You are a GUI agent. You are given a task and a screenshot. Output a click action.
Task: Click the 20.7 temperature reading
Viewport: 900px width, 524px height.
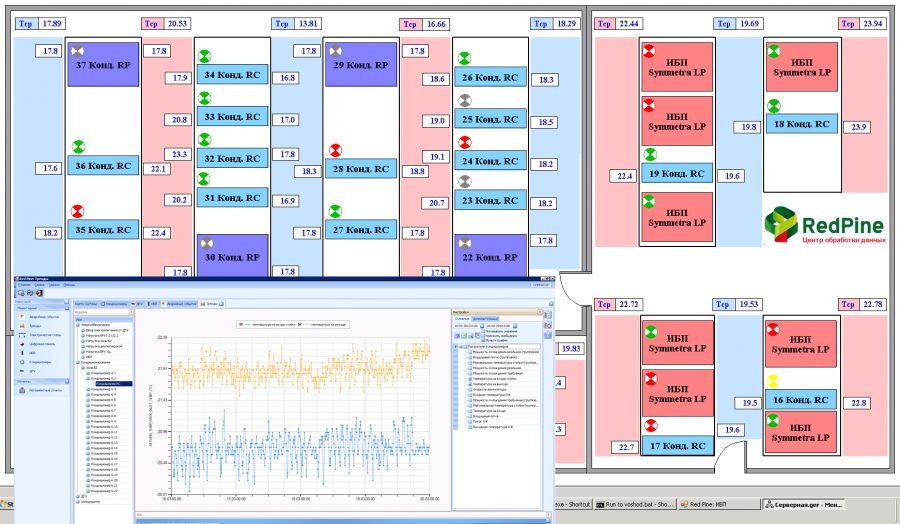tap(436, 202)
